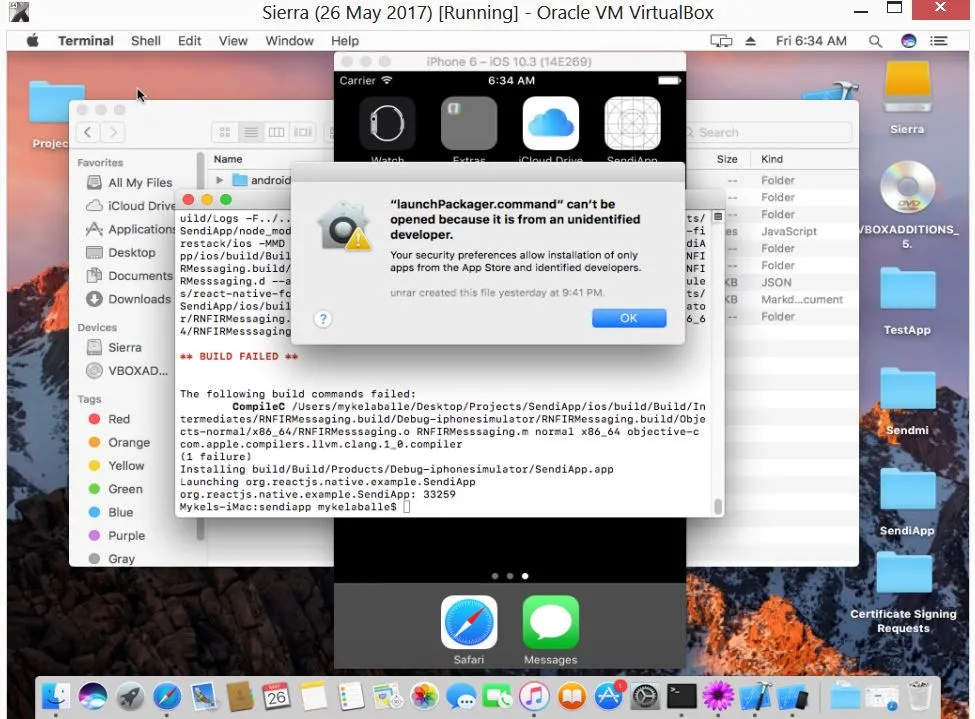Expand the android folder in Finder

click(219, 180)
